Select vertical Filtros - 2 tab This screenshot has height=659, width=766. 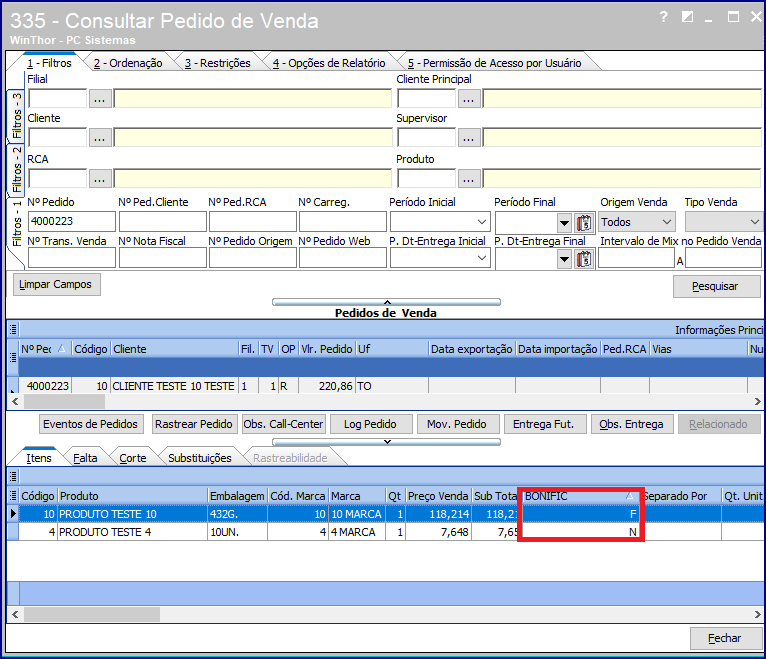point(17,169)
